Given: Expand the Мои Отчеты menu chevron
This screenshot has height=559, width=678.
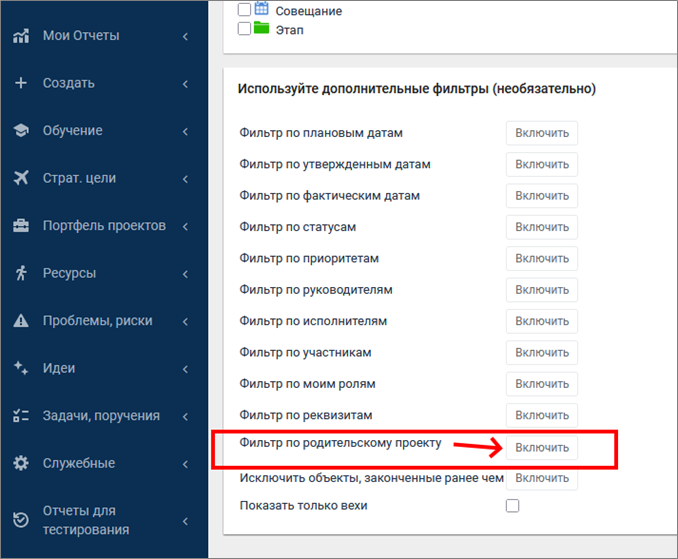Looking at the screenshot, I should [185, 37].
